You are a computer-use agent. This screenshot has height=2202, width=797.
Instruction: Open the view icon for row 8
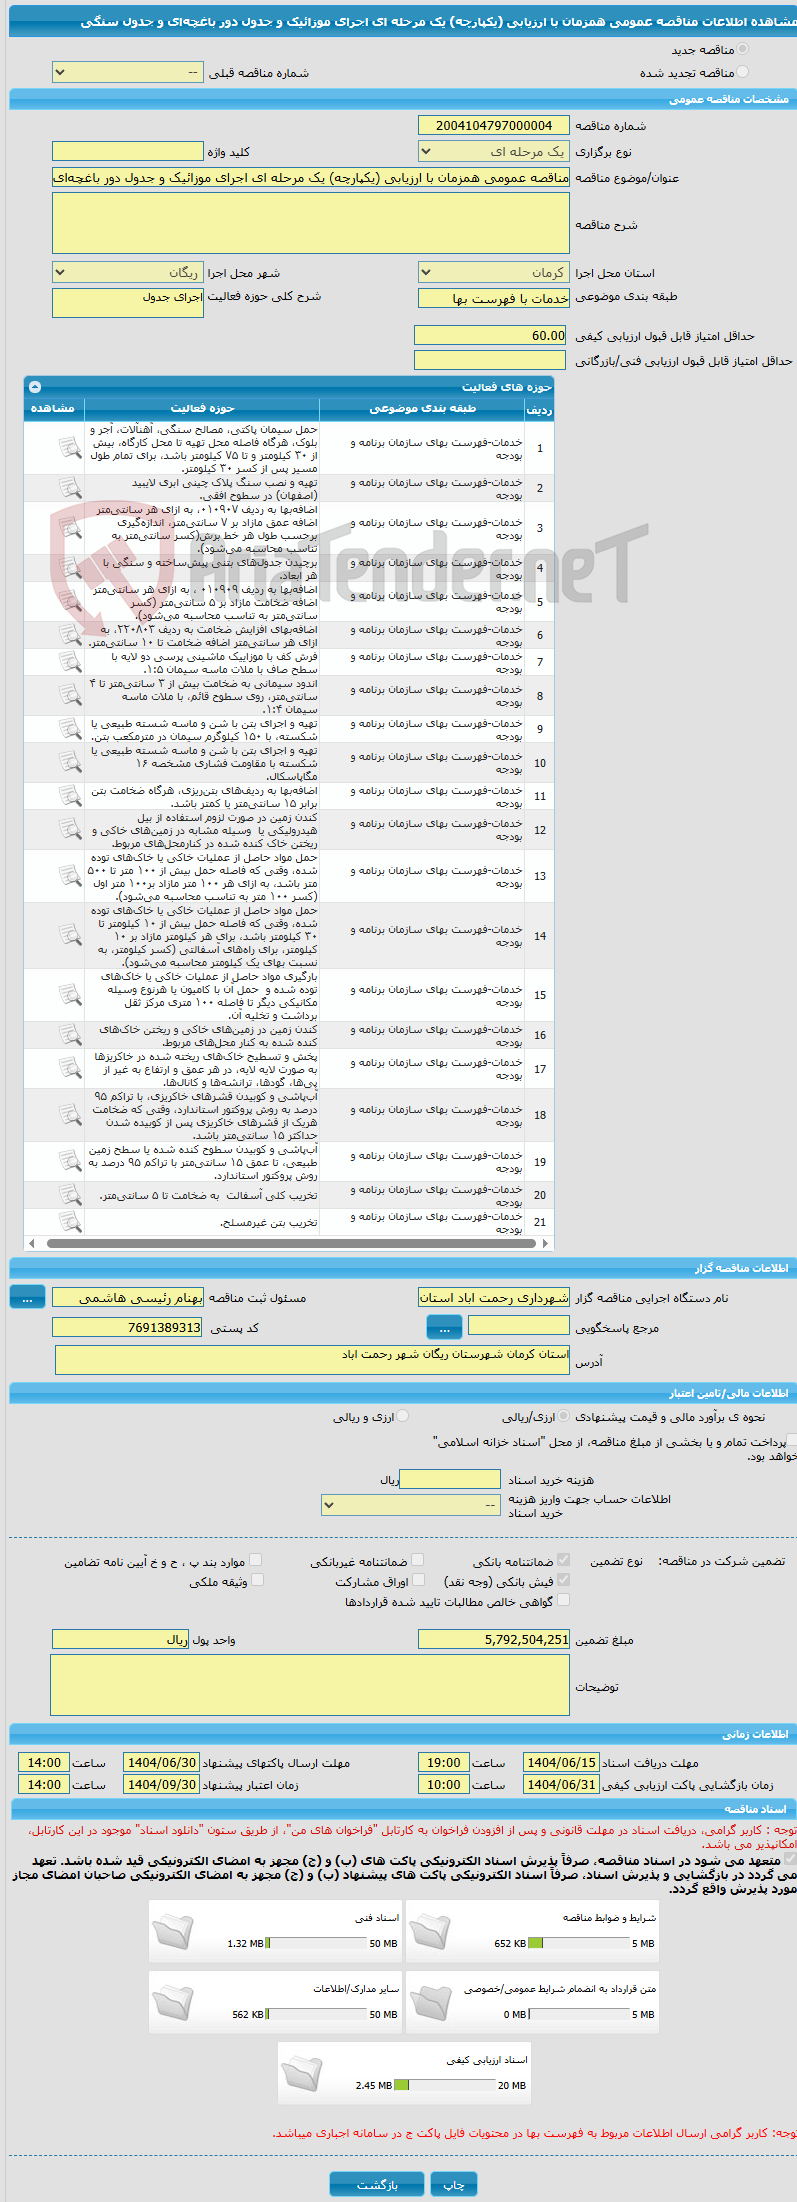70,695
